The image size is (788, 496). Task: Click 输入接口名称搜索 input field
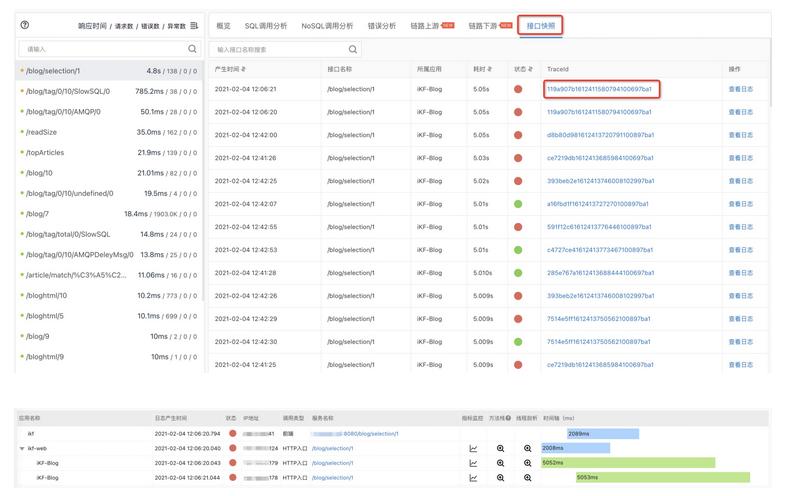point(285,49)
